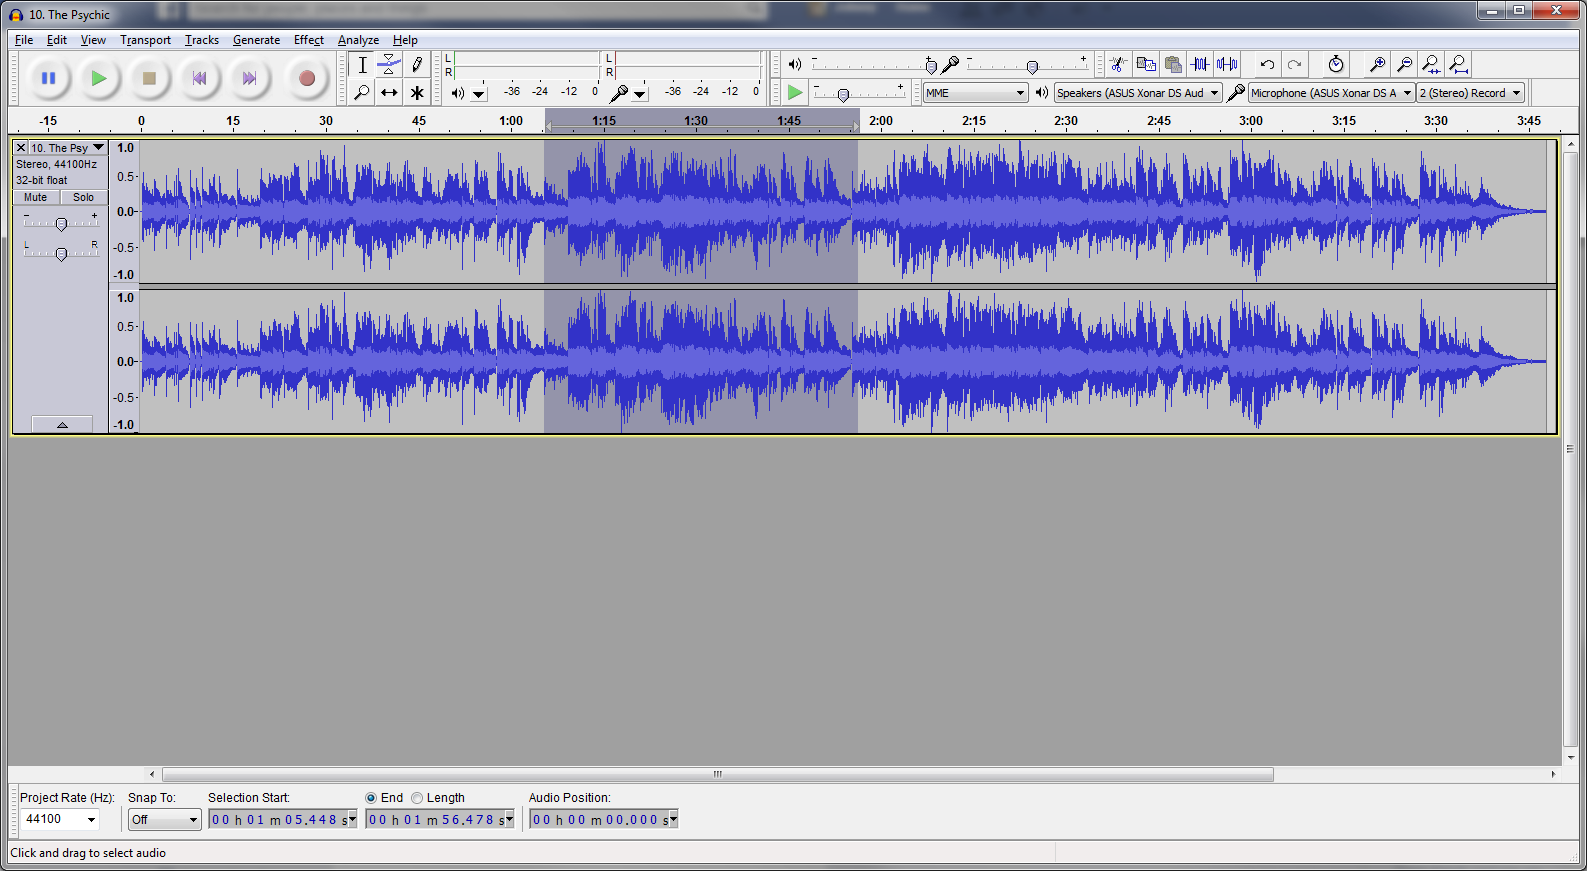Collapse the track with bottom arrow button
1587x871 pixels.
coord(62,424)
